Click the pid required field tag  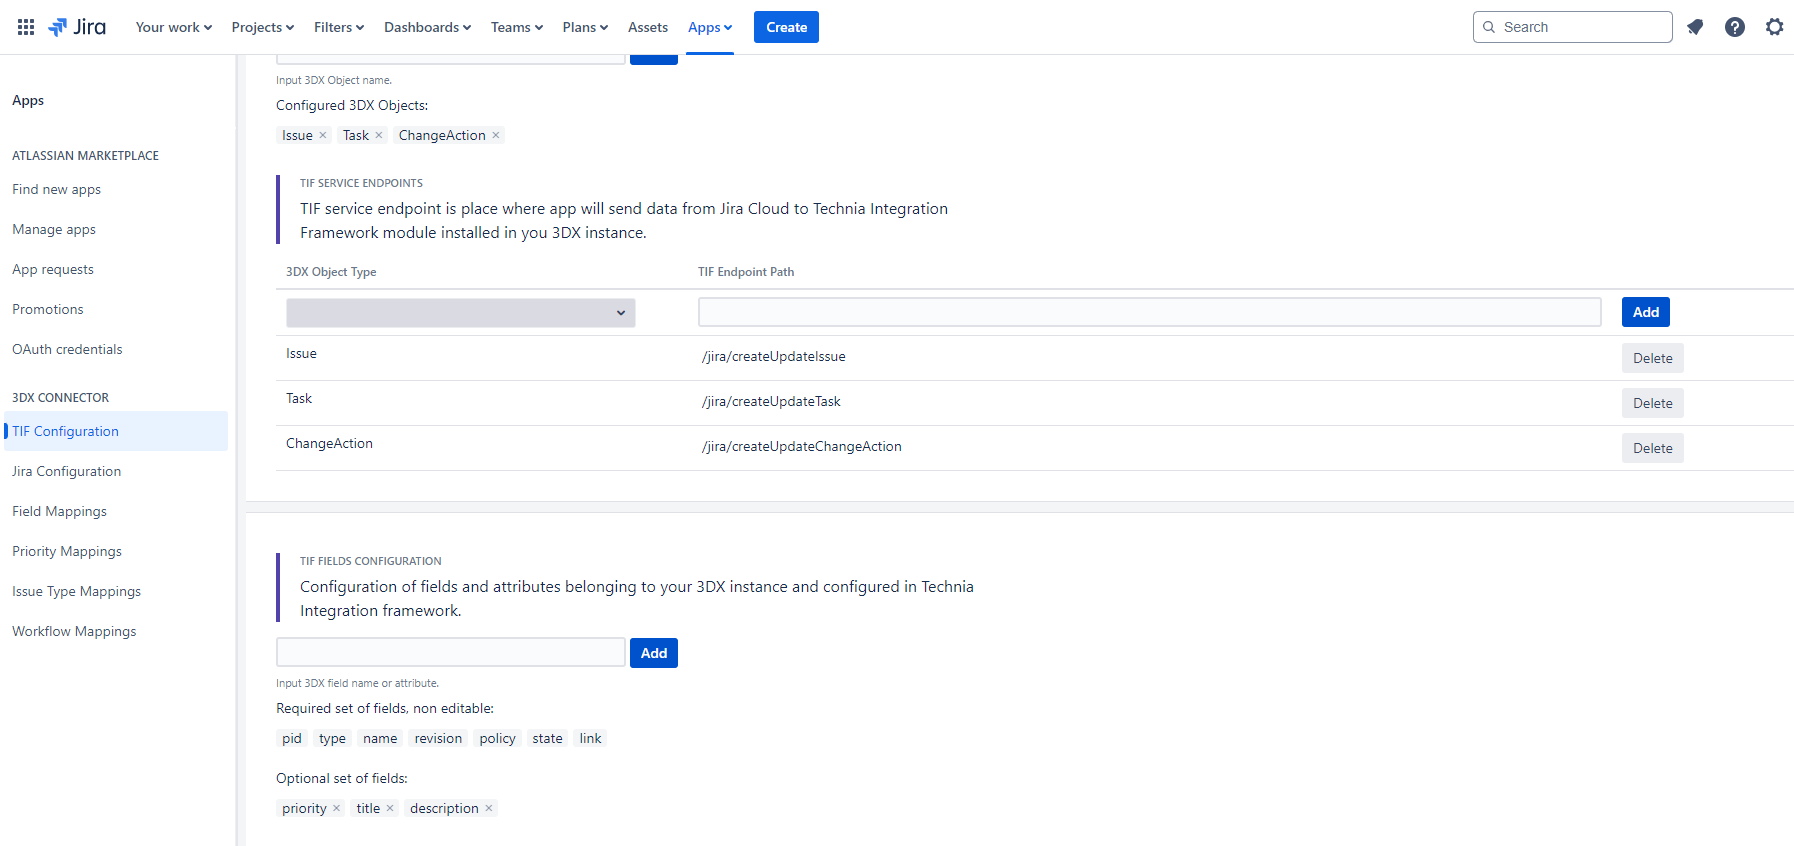coord(292,738)
